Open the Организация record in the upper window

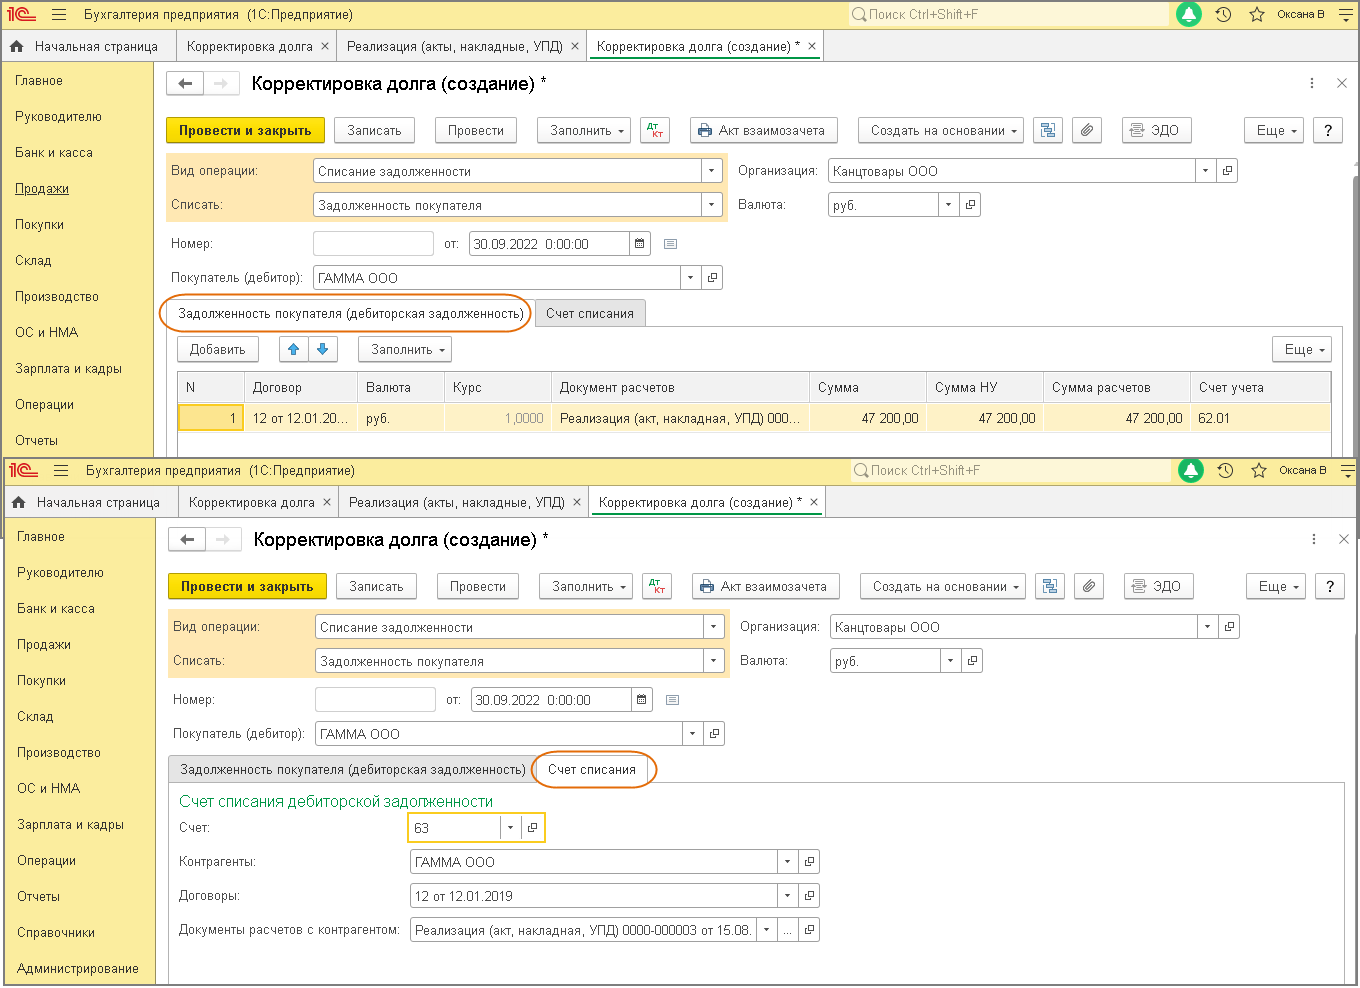pos(1227,171)
